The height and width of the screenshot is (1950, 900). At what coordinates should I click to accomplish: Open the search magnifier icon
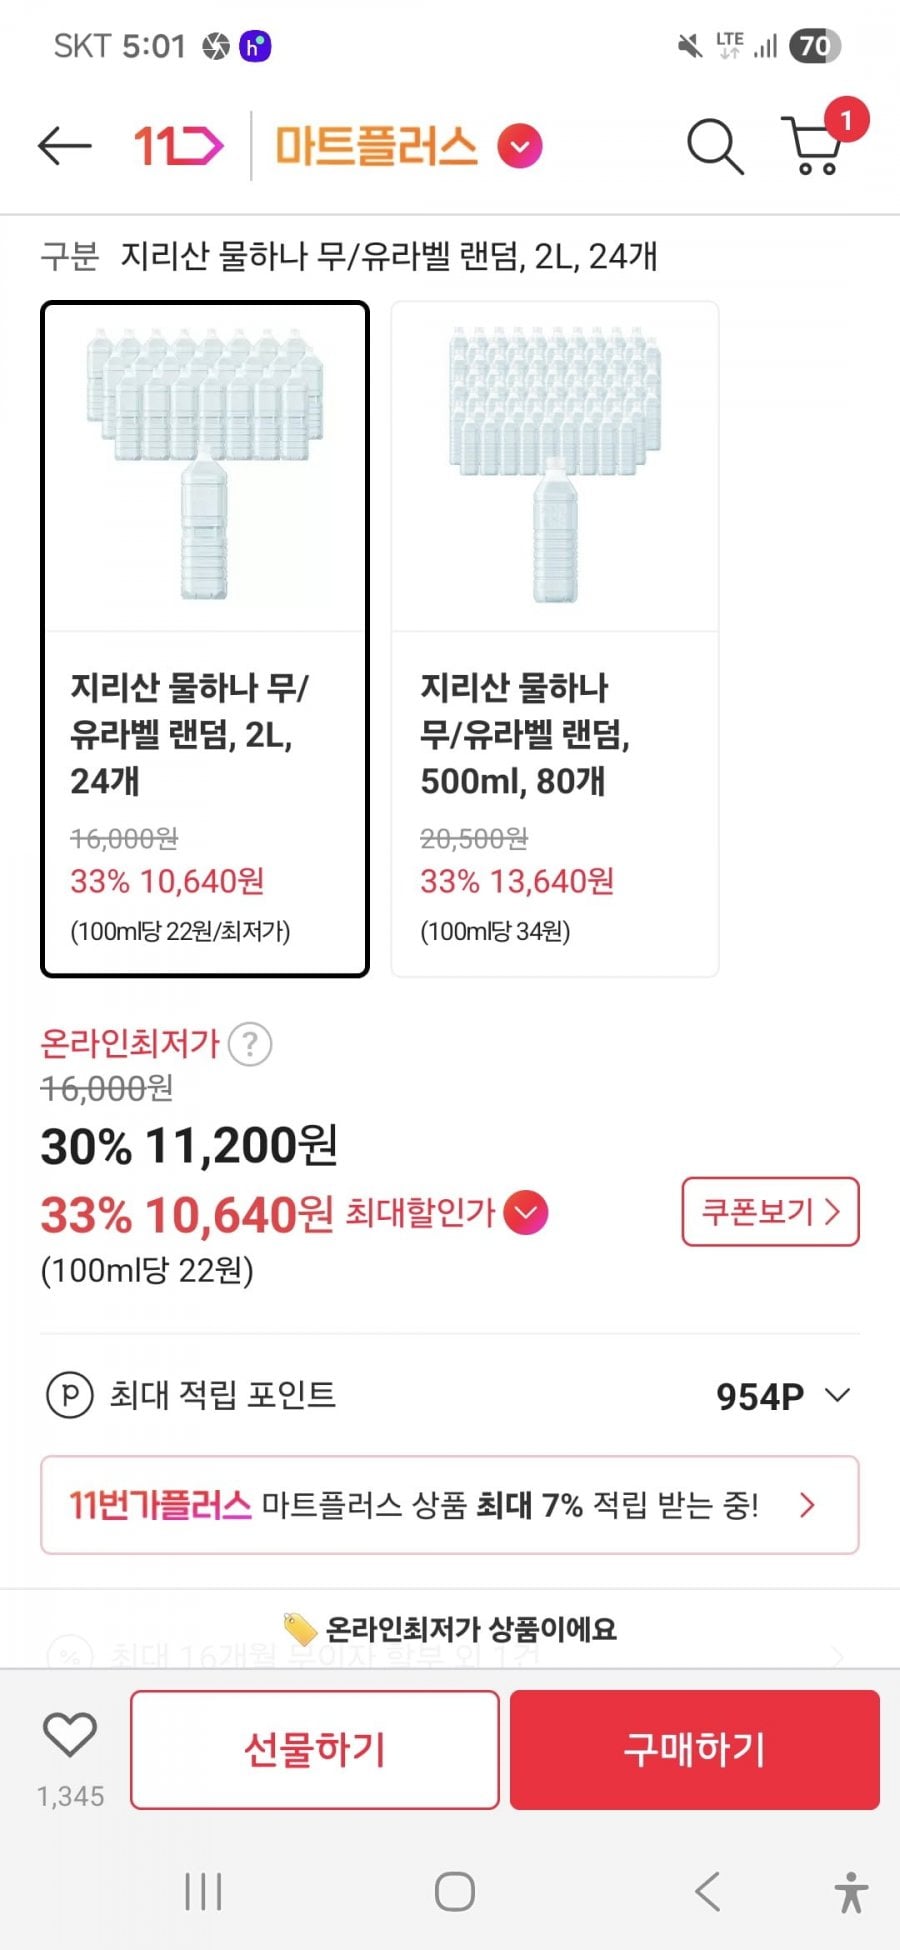pos(714,147)
